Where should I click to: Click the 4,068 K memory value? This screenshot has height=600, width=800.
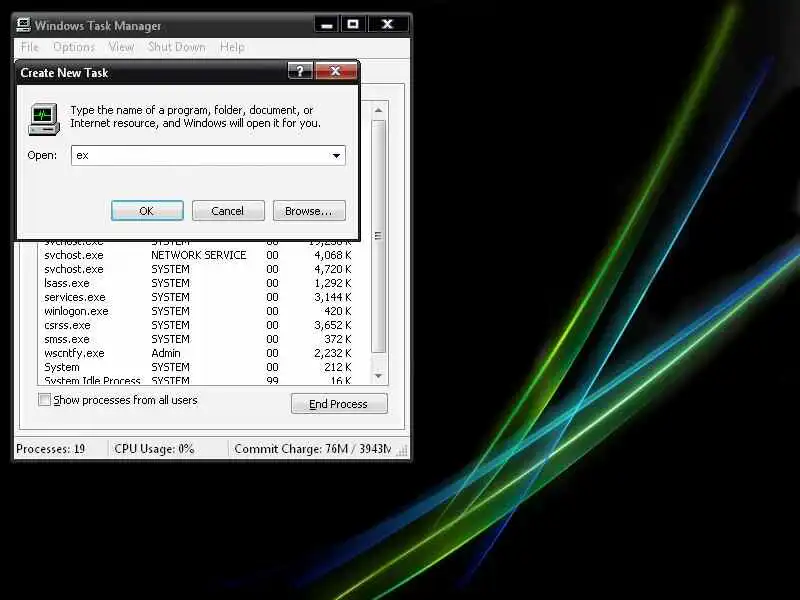(333, 255)
